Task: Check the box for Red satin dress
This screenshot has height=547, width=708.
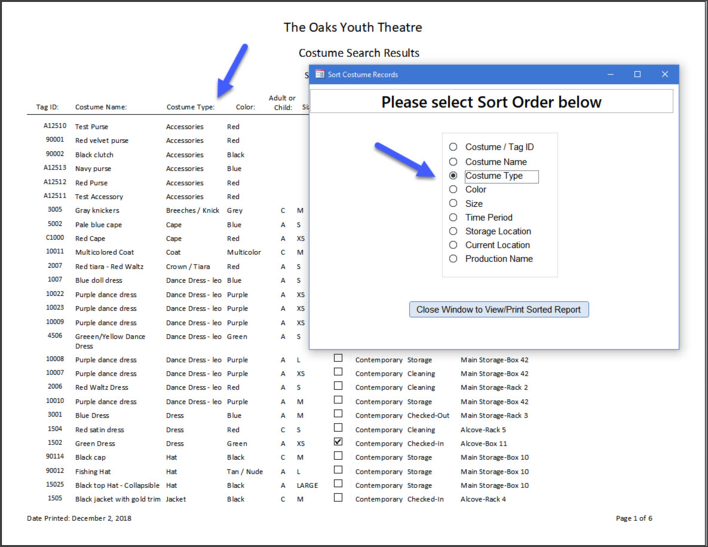Action: coord(338,428)
